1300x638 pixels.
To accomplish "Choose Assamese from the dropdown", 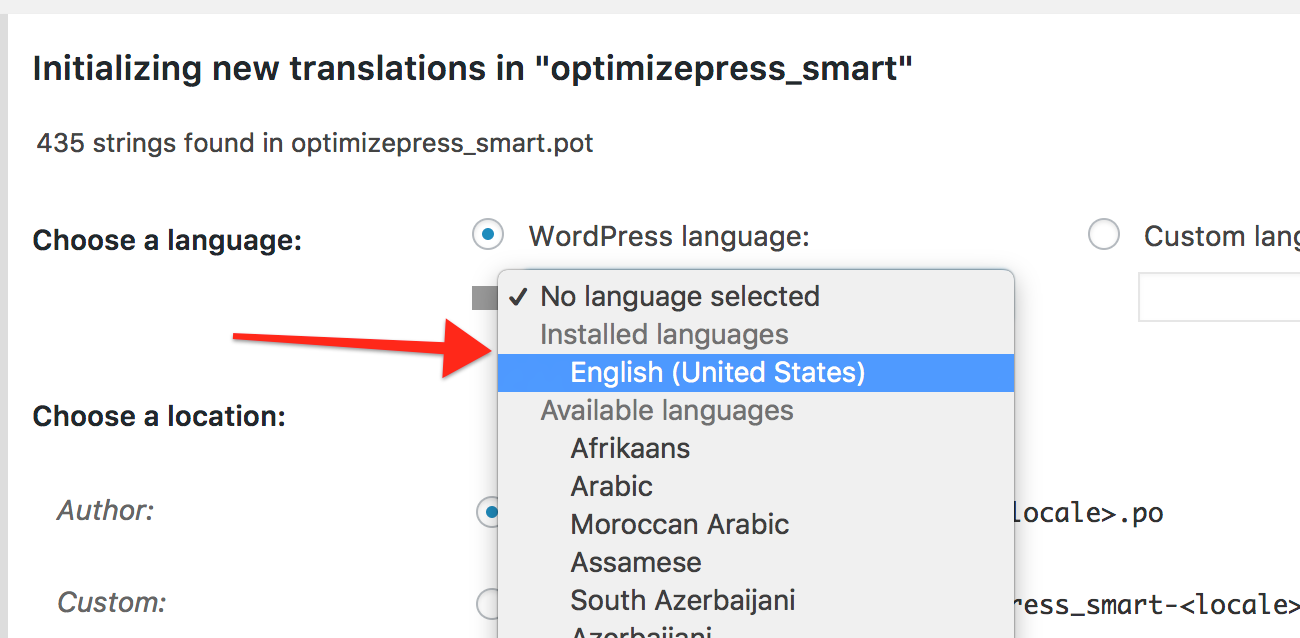I will pos(635,562).
